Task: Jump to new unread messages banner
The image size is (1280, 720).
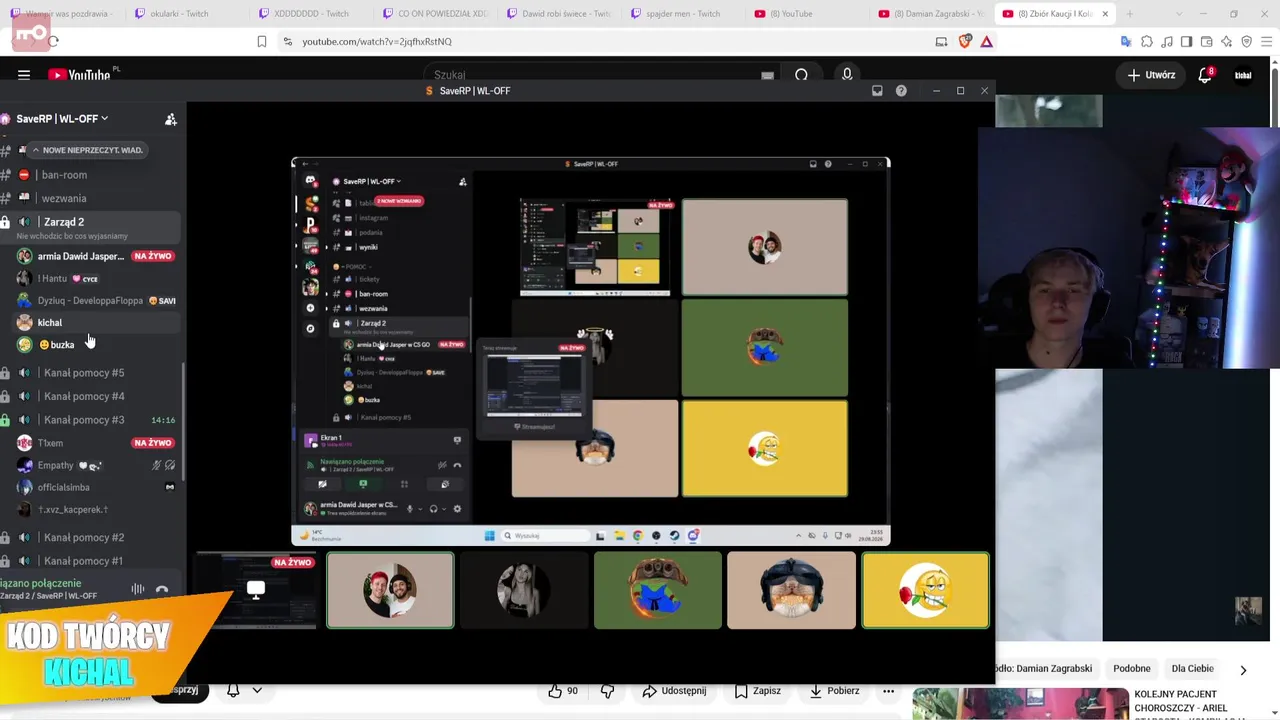Action: click(87, 150)
